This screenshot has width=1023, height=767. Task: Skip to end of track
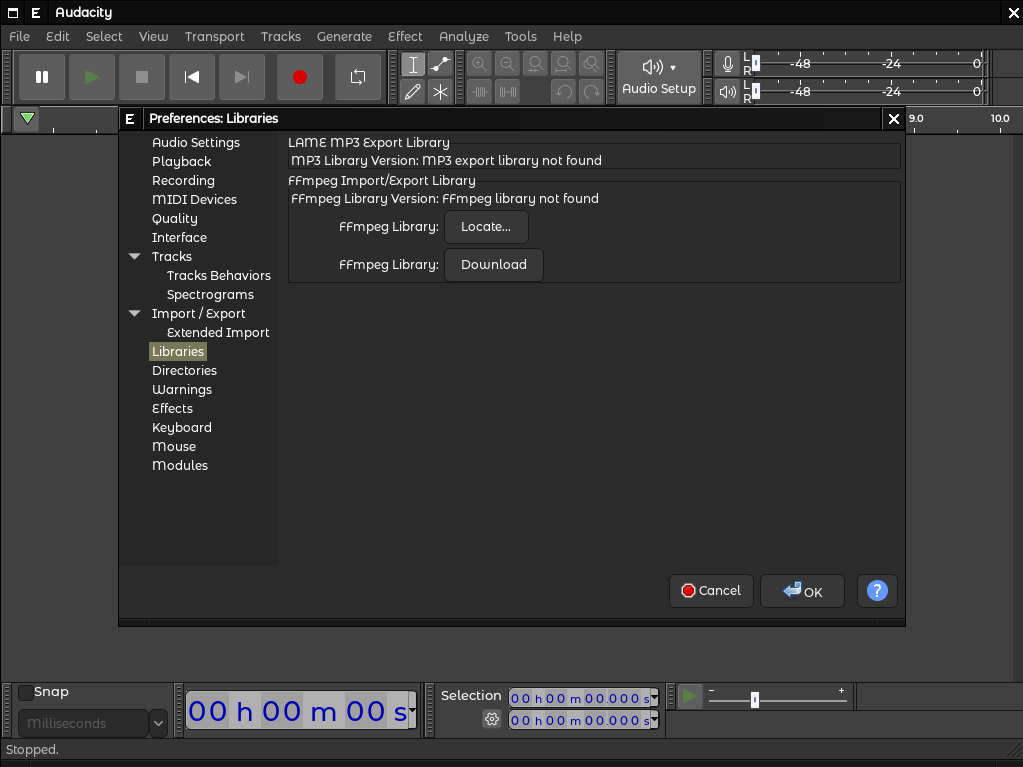(241, 77)
